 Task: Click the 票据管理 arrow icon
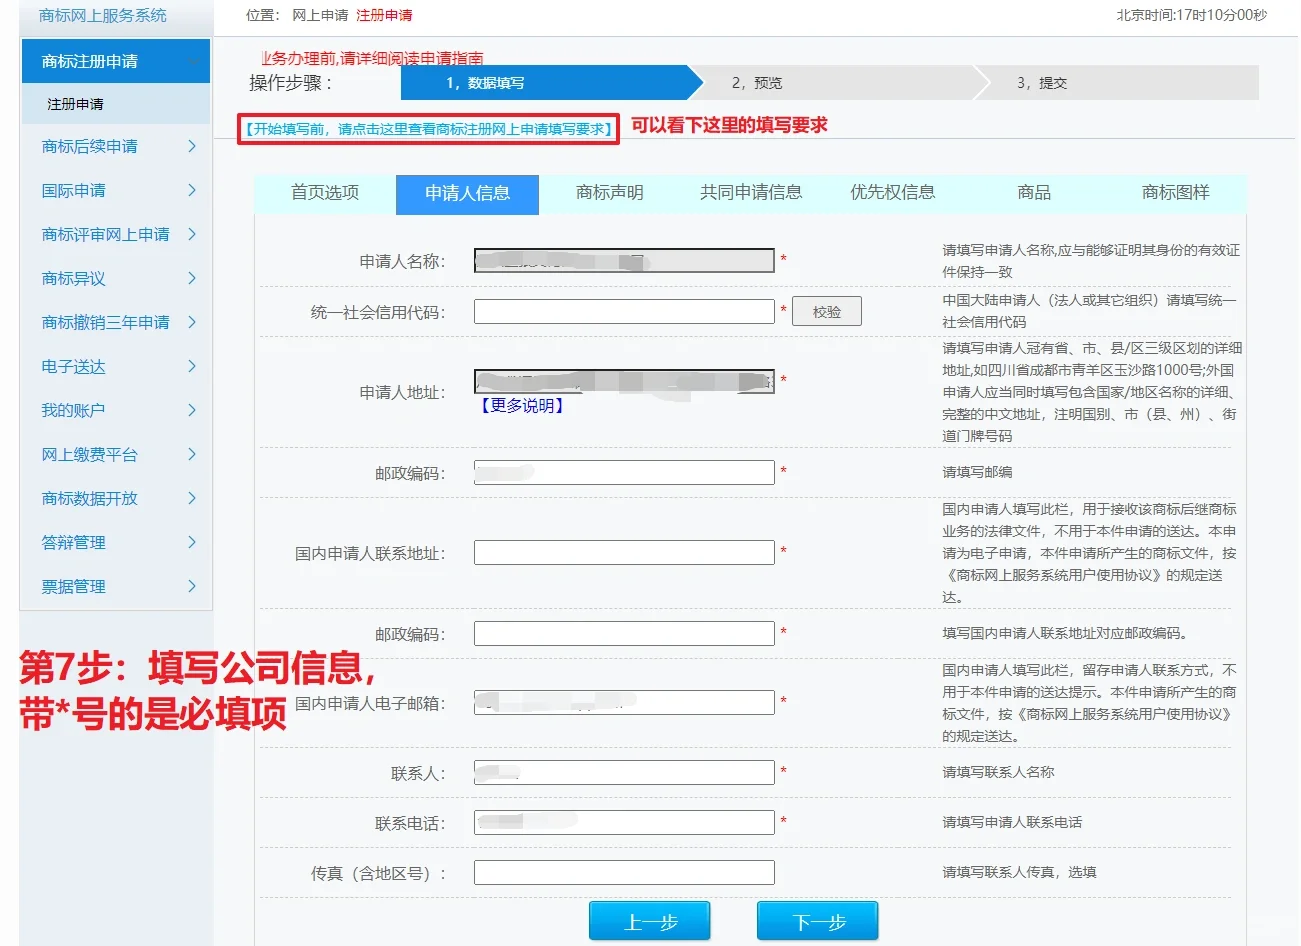[192, 586]
